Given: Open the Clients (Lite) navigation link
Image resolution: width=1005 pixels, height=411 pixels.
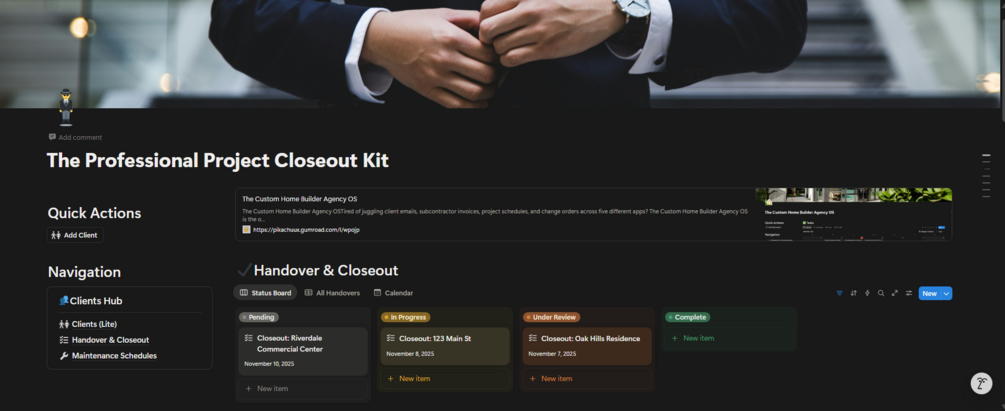Looking at the screenshot, I should (88, 324).
